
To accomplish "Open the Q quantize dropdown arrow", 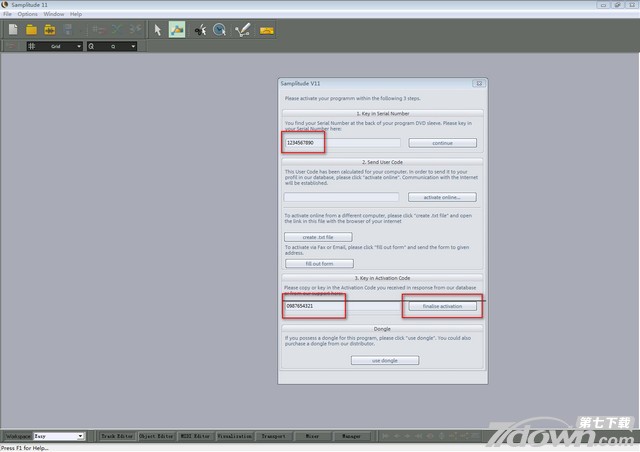I will pyautogui.click(x=133, y=46).
